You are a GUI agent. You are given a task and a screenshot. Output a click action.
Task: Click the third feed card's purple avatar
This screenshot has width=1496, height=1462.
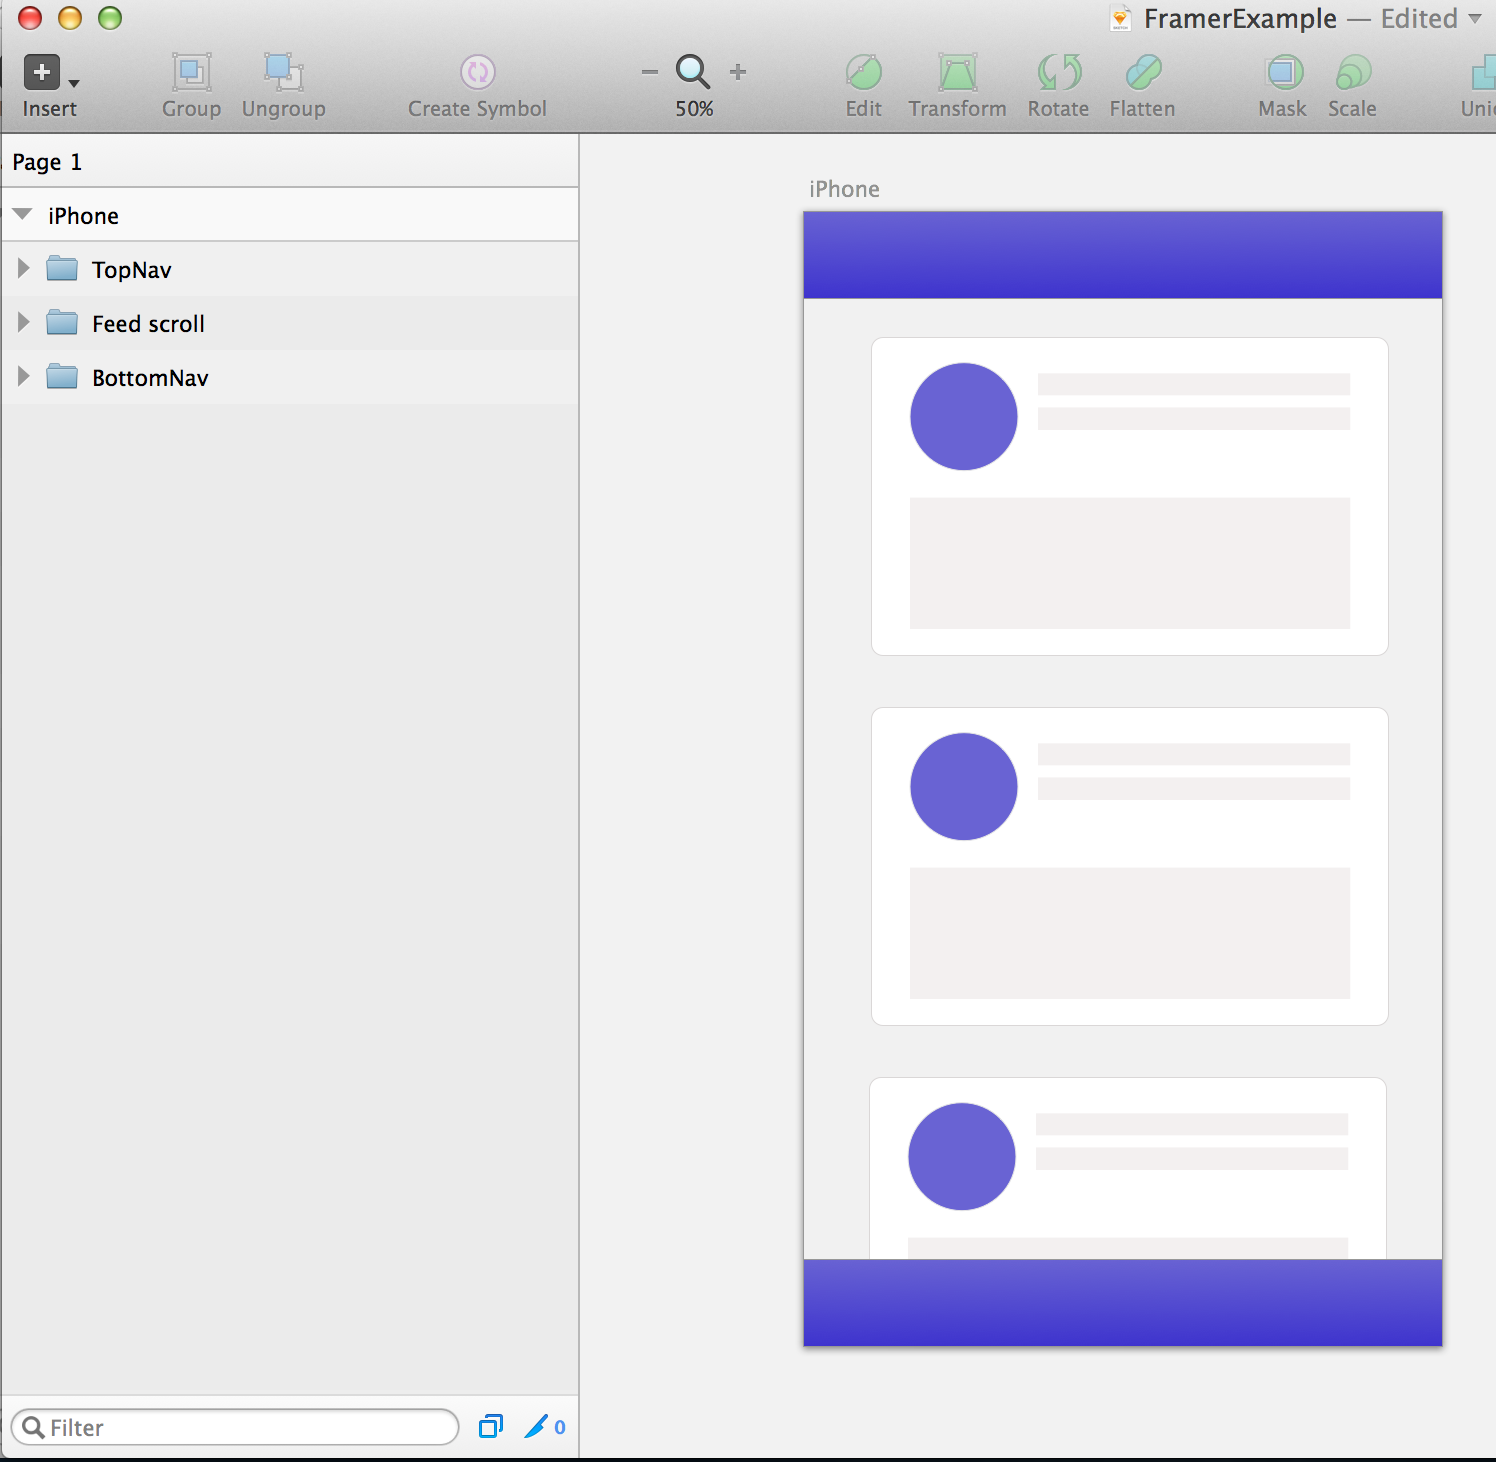click(962, 1156)
